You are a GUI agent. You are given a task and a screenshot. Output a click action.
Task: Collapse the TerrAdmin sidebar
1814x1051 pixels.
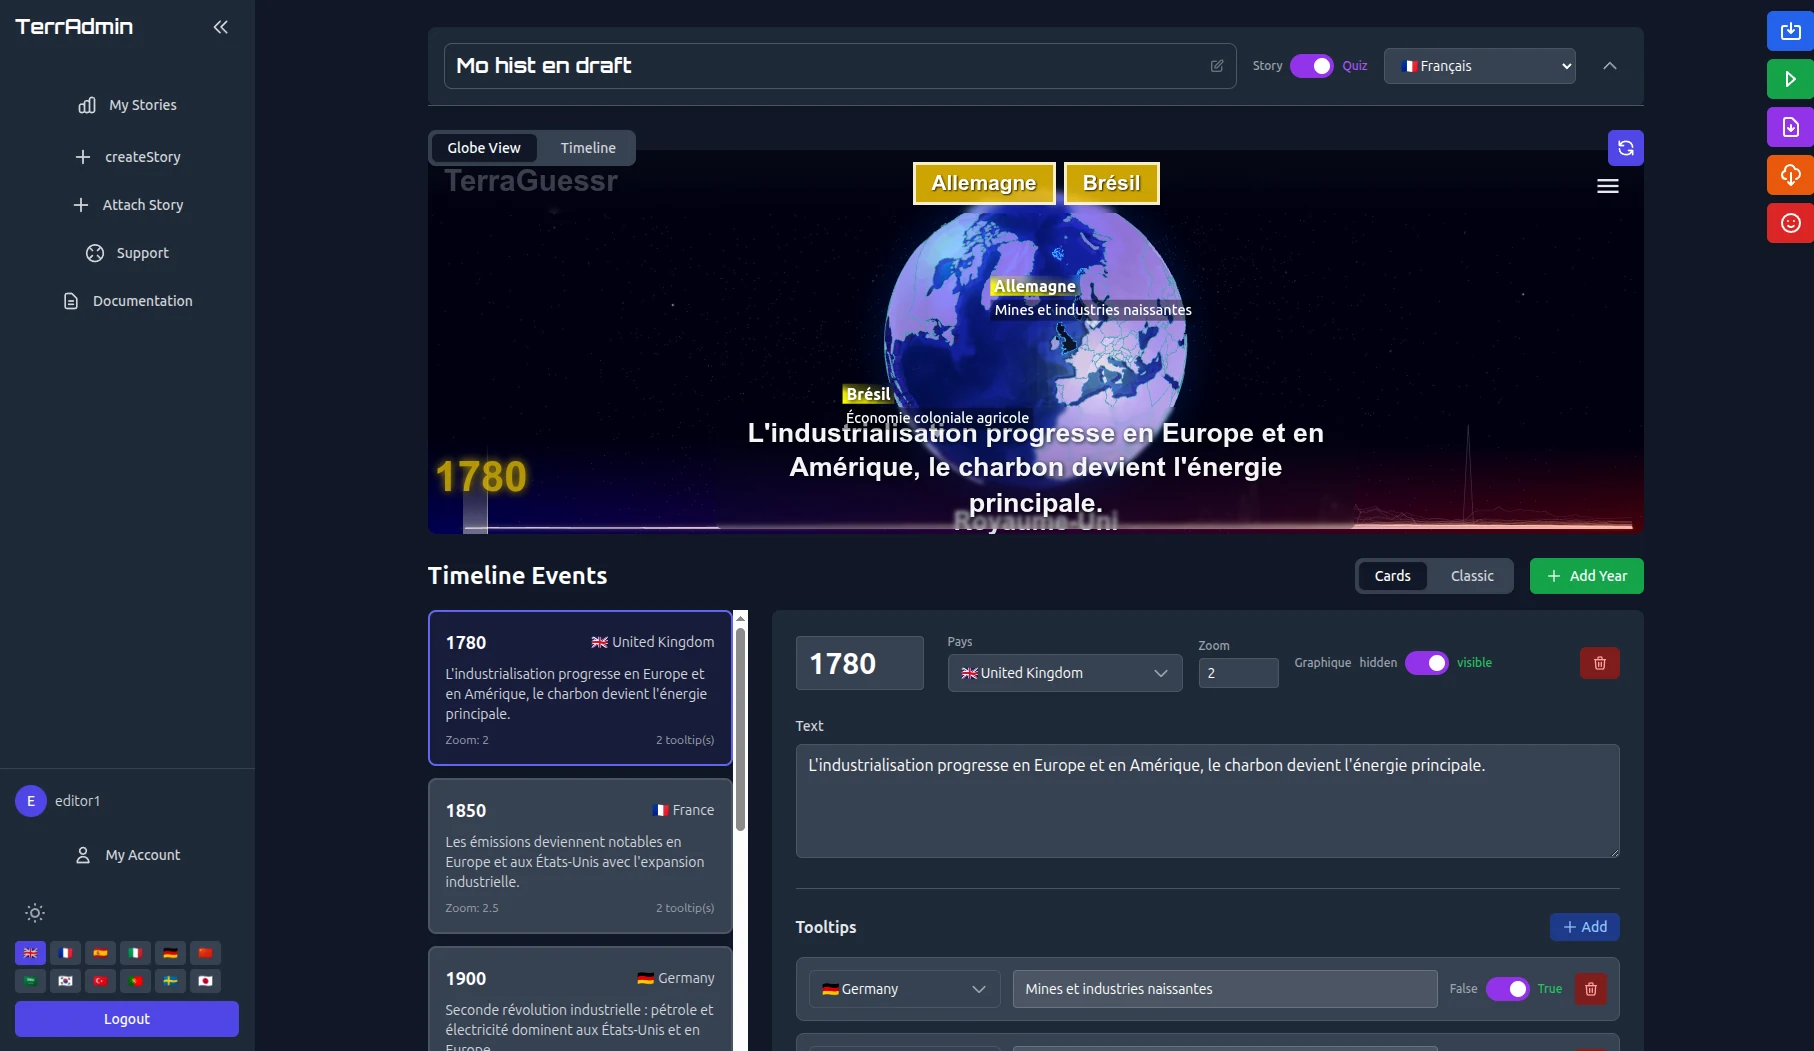tap(220, 27)
